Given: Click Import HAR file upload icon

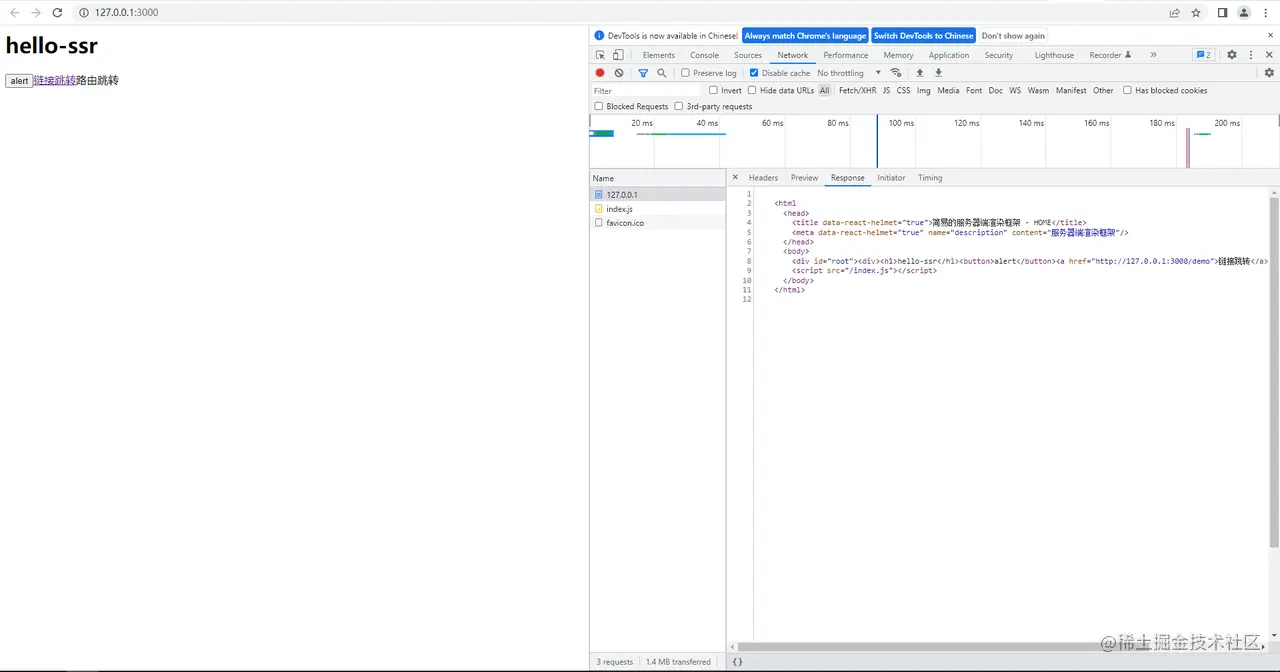Looking at the screenshot, I should pyautogui.click(x=920, y=73).
